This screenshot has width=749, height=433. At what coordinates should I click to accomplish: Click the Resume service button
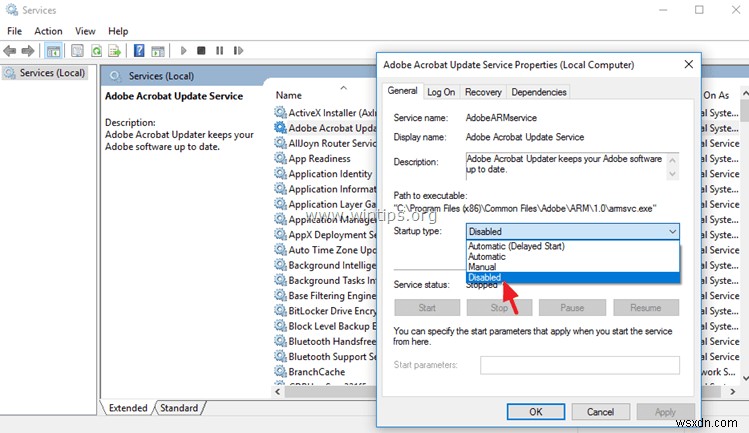(646, 308)
